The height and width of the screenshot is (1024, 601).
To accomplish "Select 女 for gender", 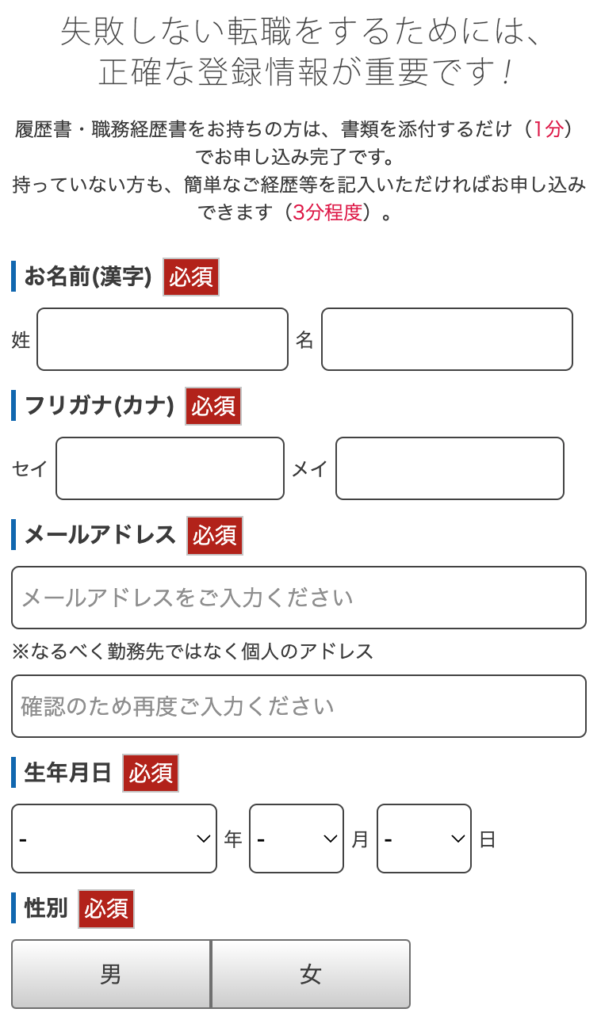I will click(311, 974).
